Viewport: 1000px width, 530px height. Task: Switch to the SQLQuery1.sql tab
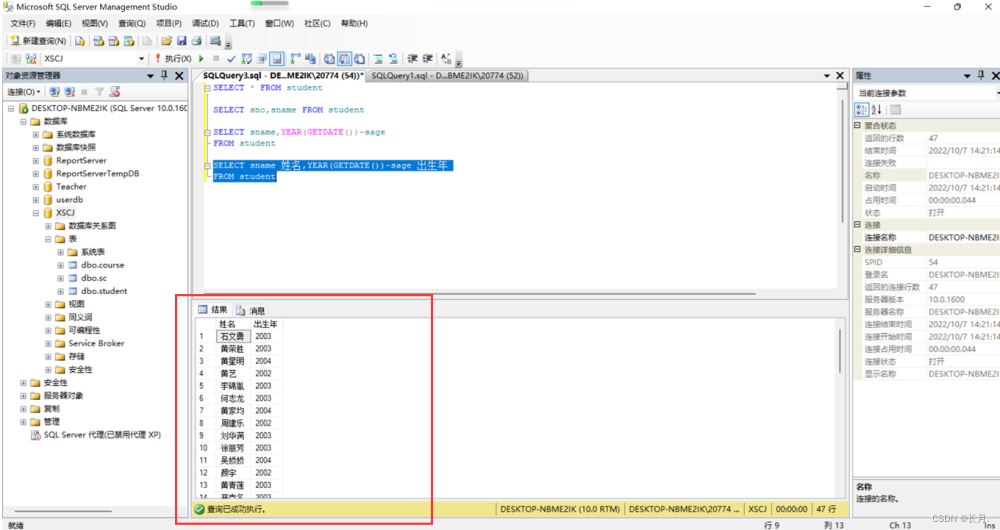446,76
